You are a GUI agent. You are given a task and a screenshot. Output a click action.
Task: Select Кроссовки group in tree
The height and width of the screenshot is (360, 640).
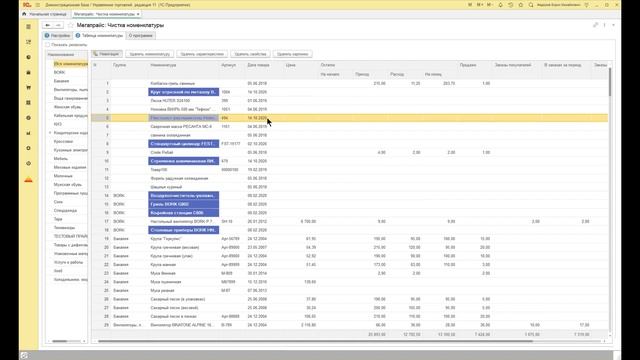[63, 141]
